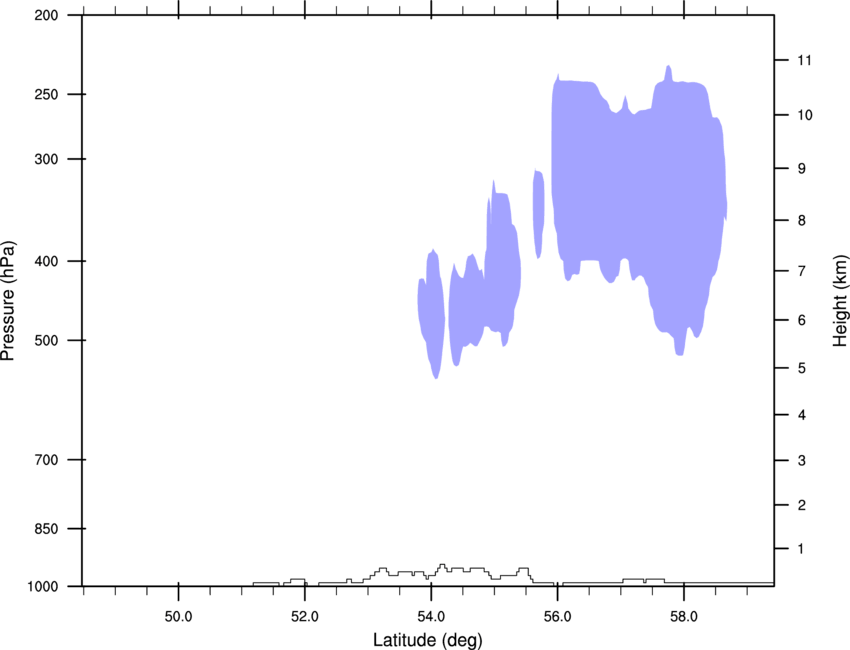Screen dimensions: 850x650
Task: Click the 4 km height label
Action: 802,415
